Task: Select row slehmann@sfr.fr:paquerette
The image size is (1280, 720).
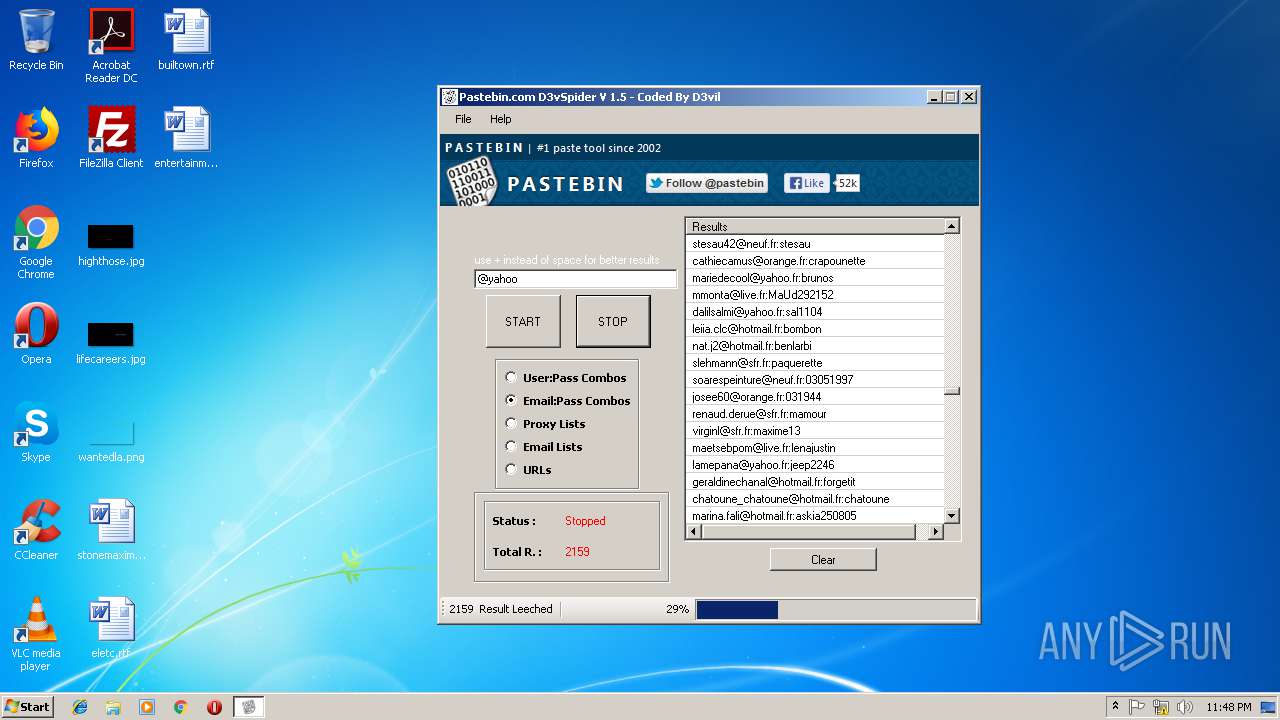Action: 815,363
